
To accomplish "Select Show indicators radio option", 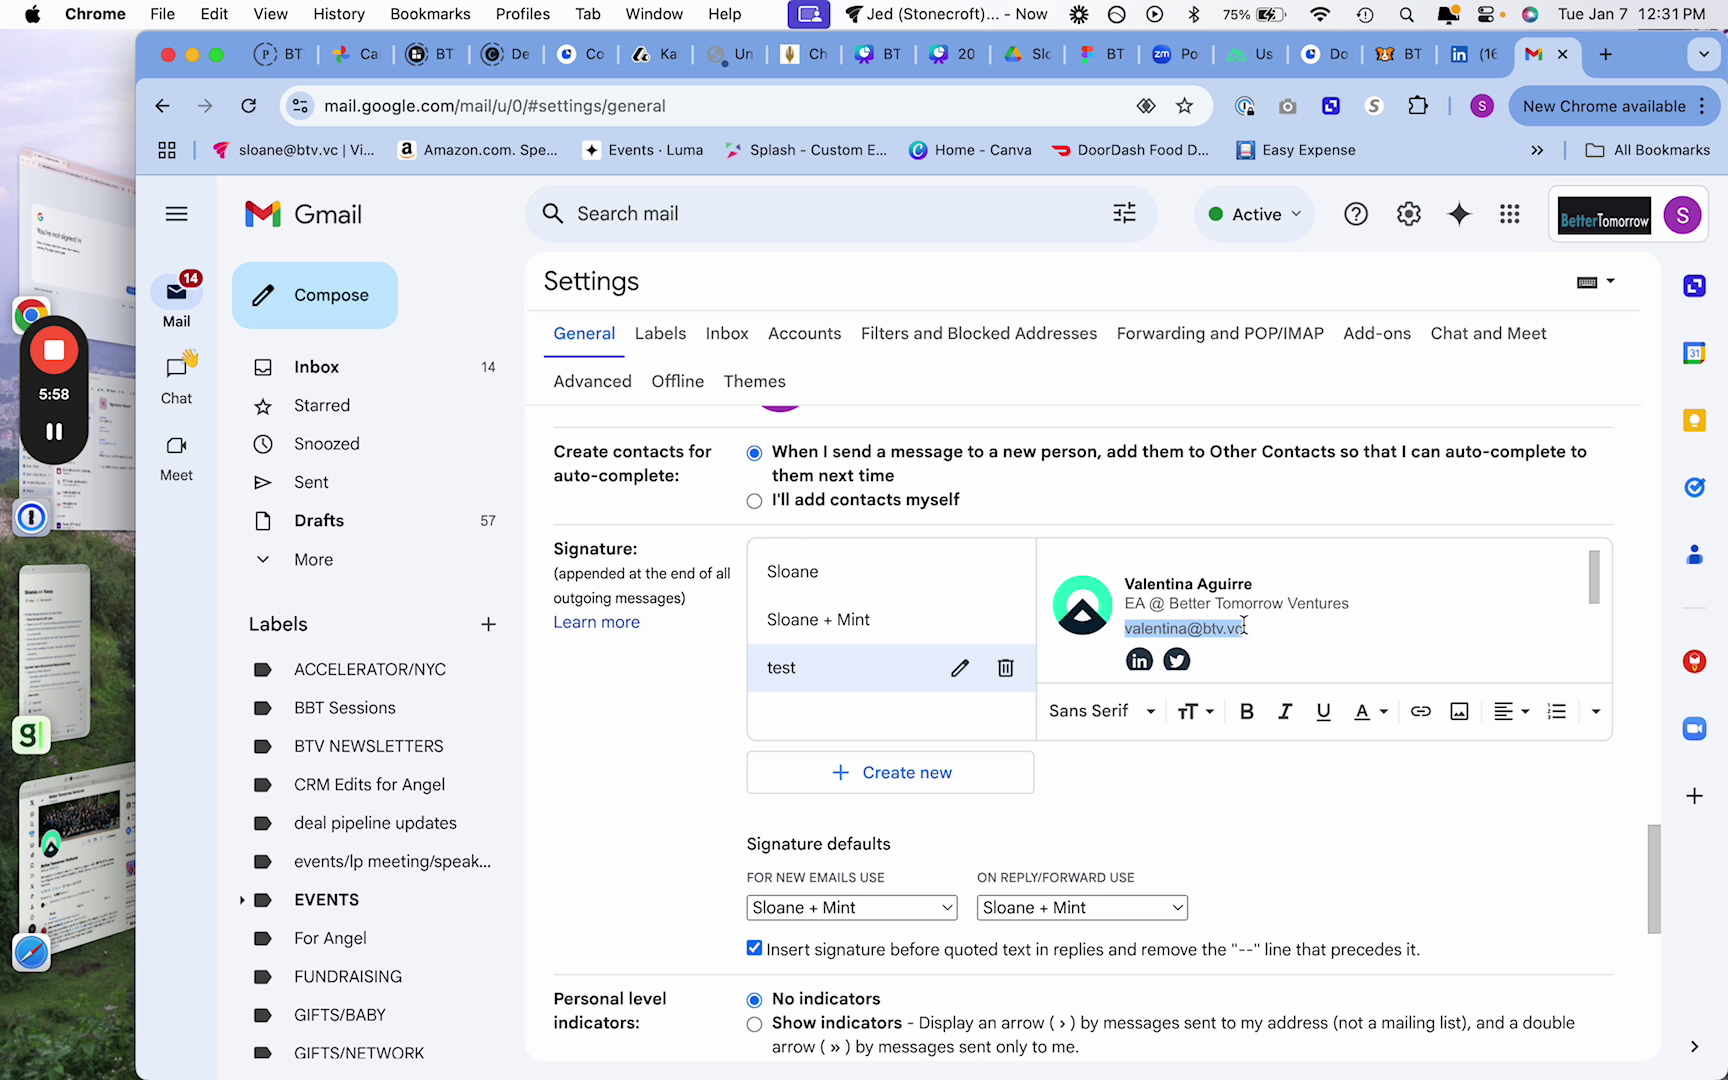I will click(755, 1024).
